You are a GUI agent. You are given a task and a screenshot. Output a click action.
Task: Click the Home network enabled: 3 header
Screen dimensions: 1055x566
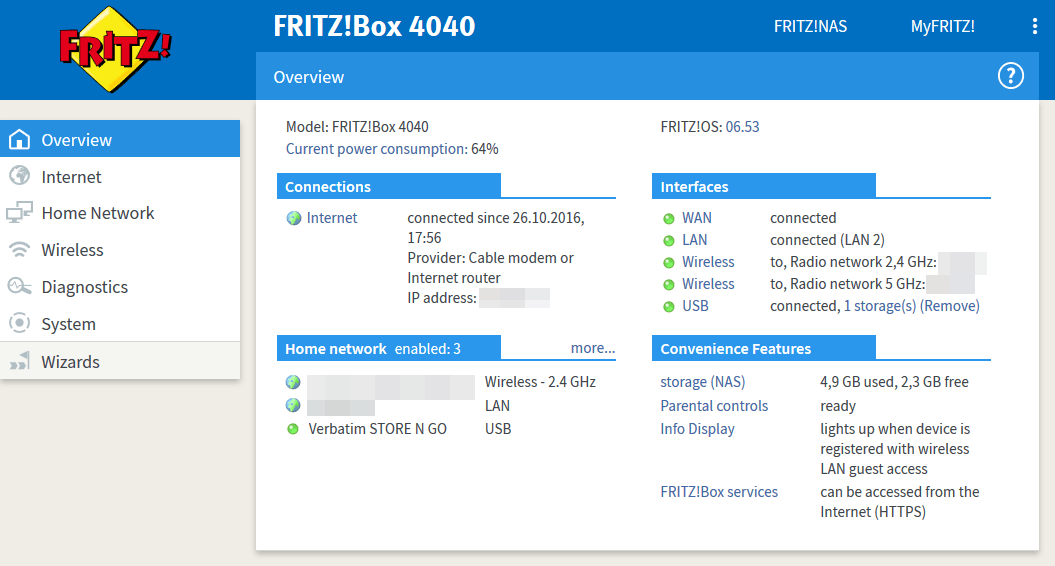pyautogui.click(x=389, y=348)
